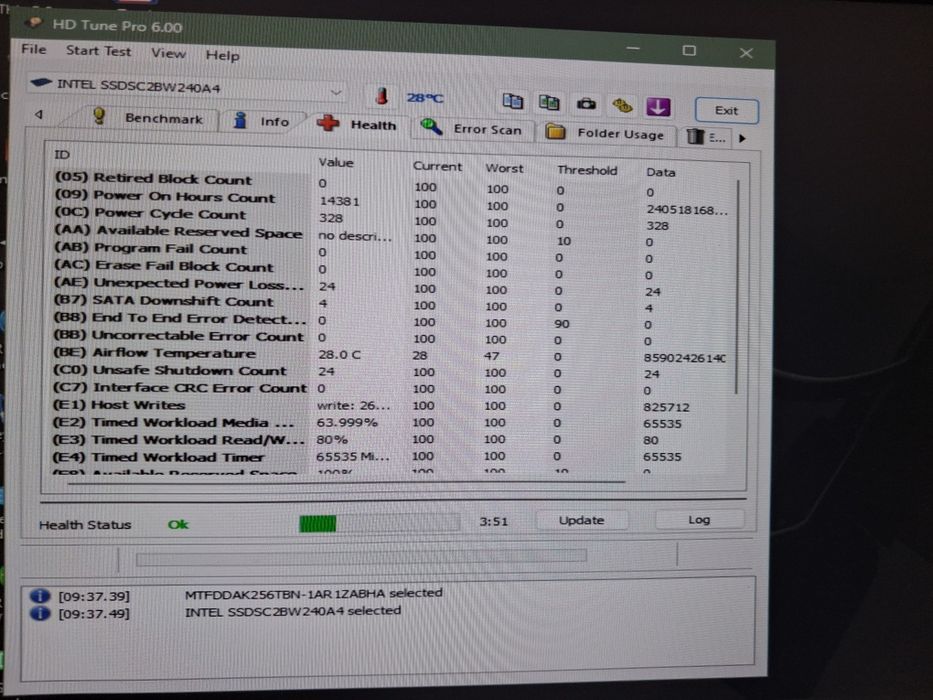
Task: Click the Data column header
Action: click(660, 172)
